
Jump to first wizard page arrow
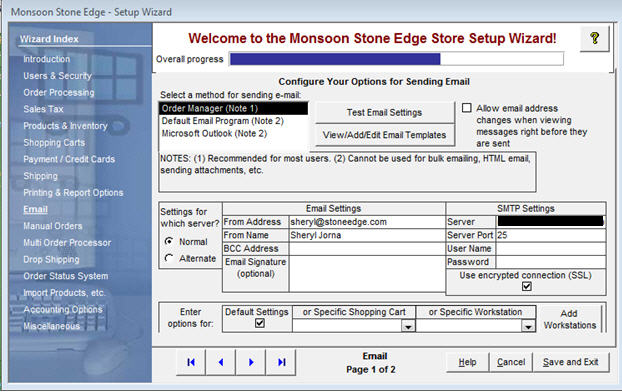click(x=191, y=362)
